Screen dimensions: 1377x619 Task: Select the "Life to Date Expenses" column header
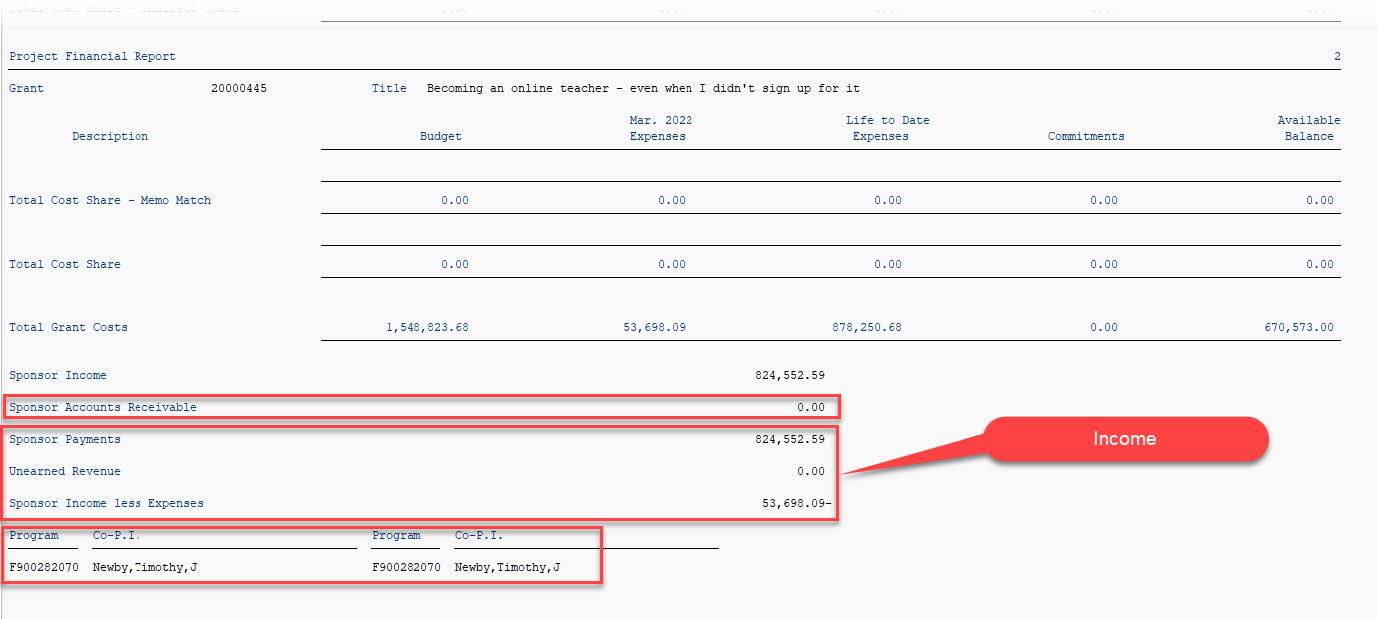887,128
